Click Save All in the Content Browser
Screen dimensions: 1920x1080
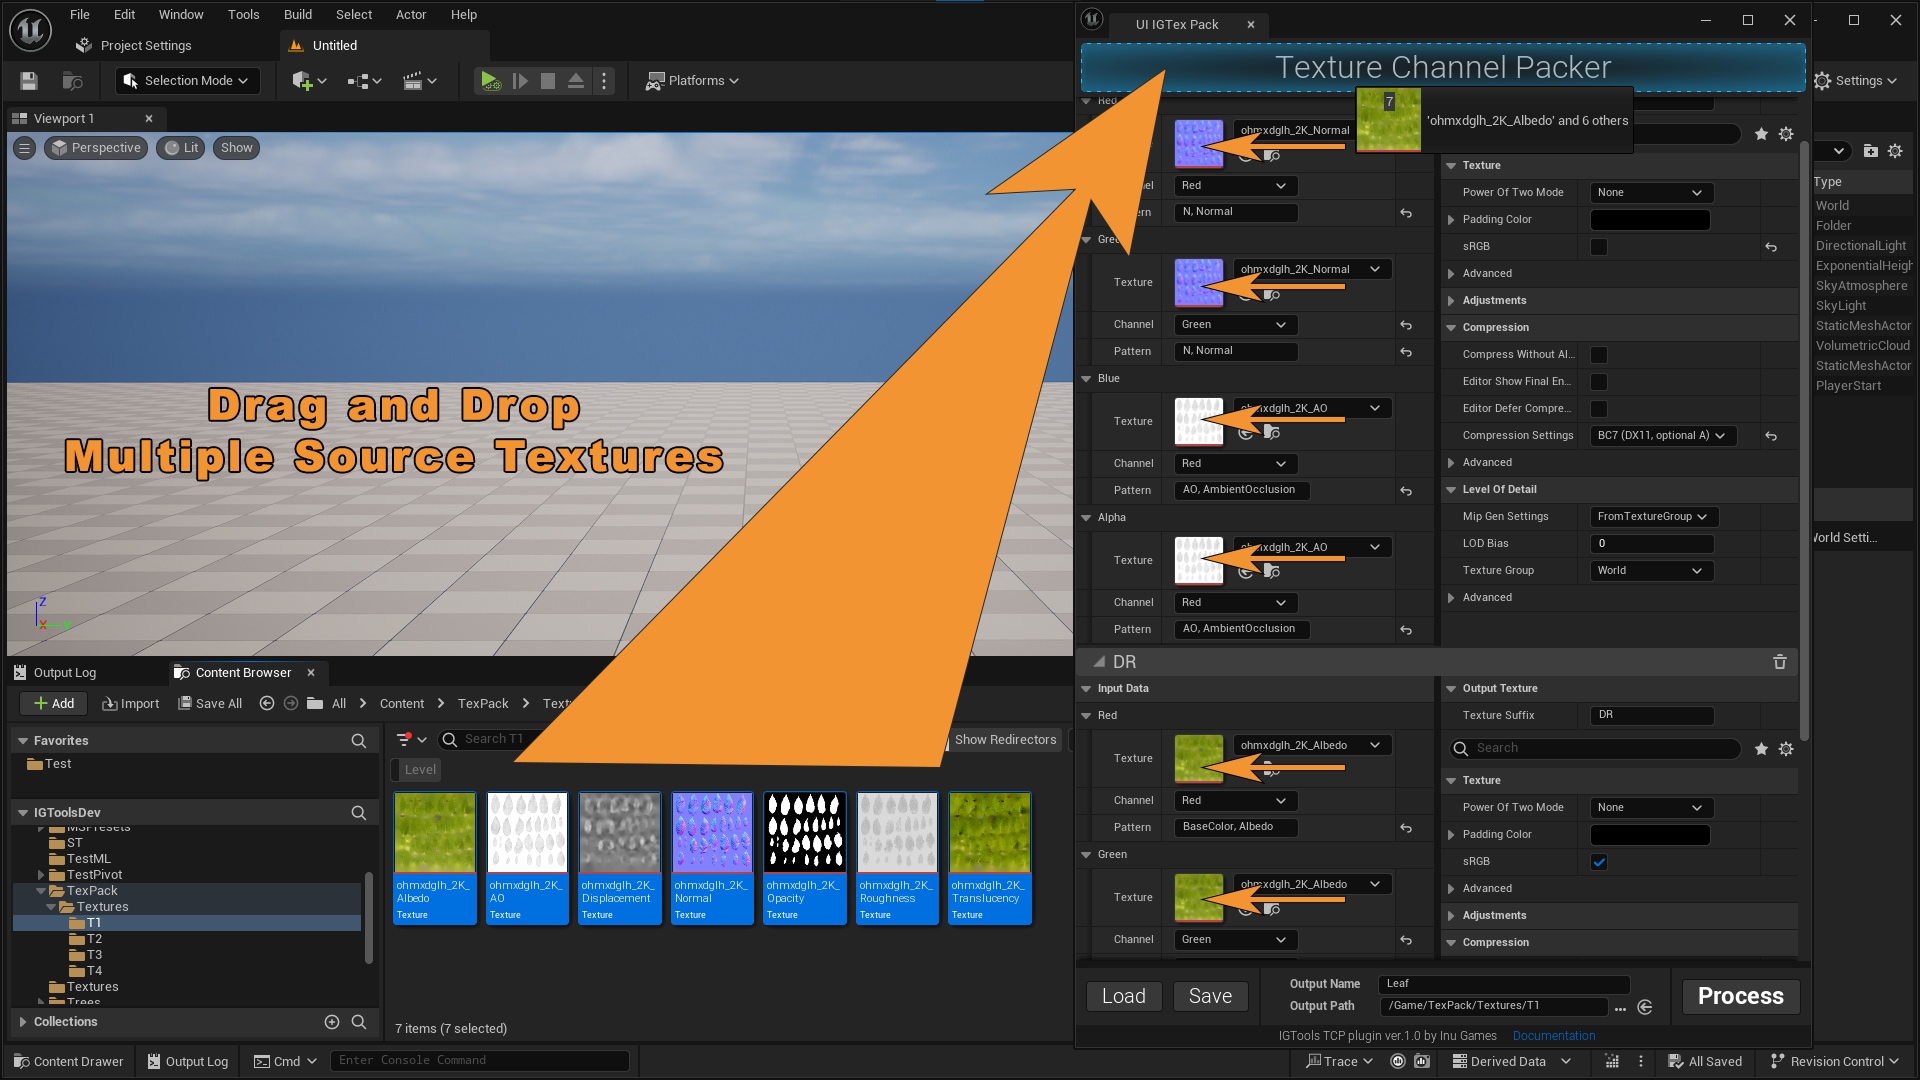click(210, 703)
